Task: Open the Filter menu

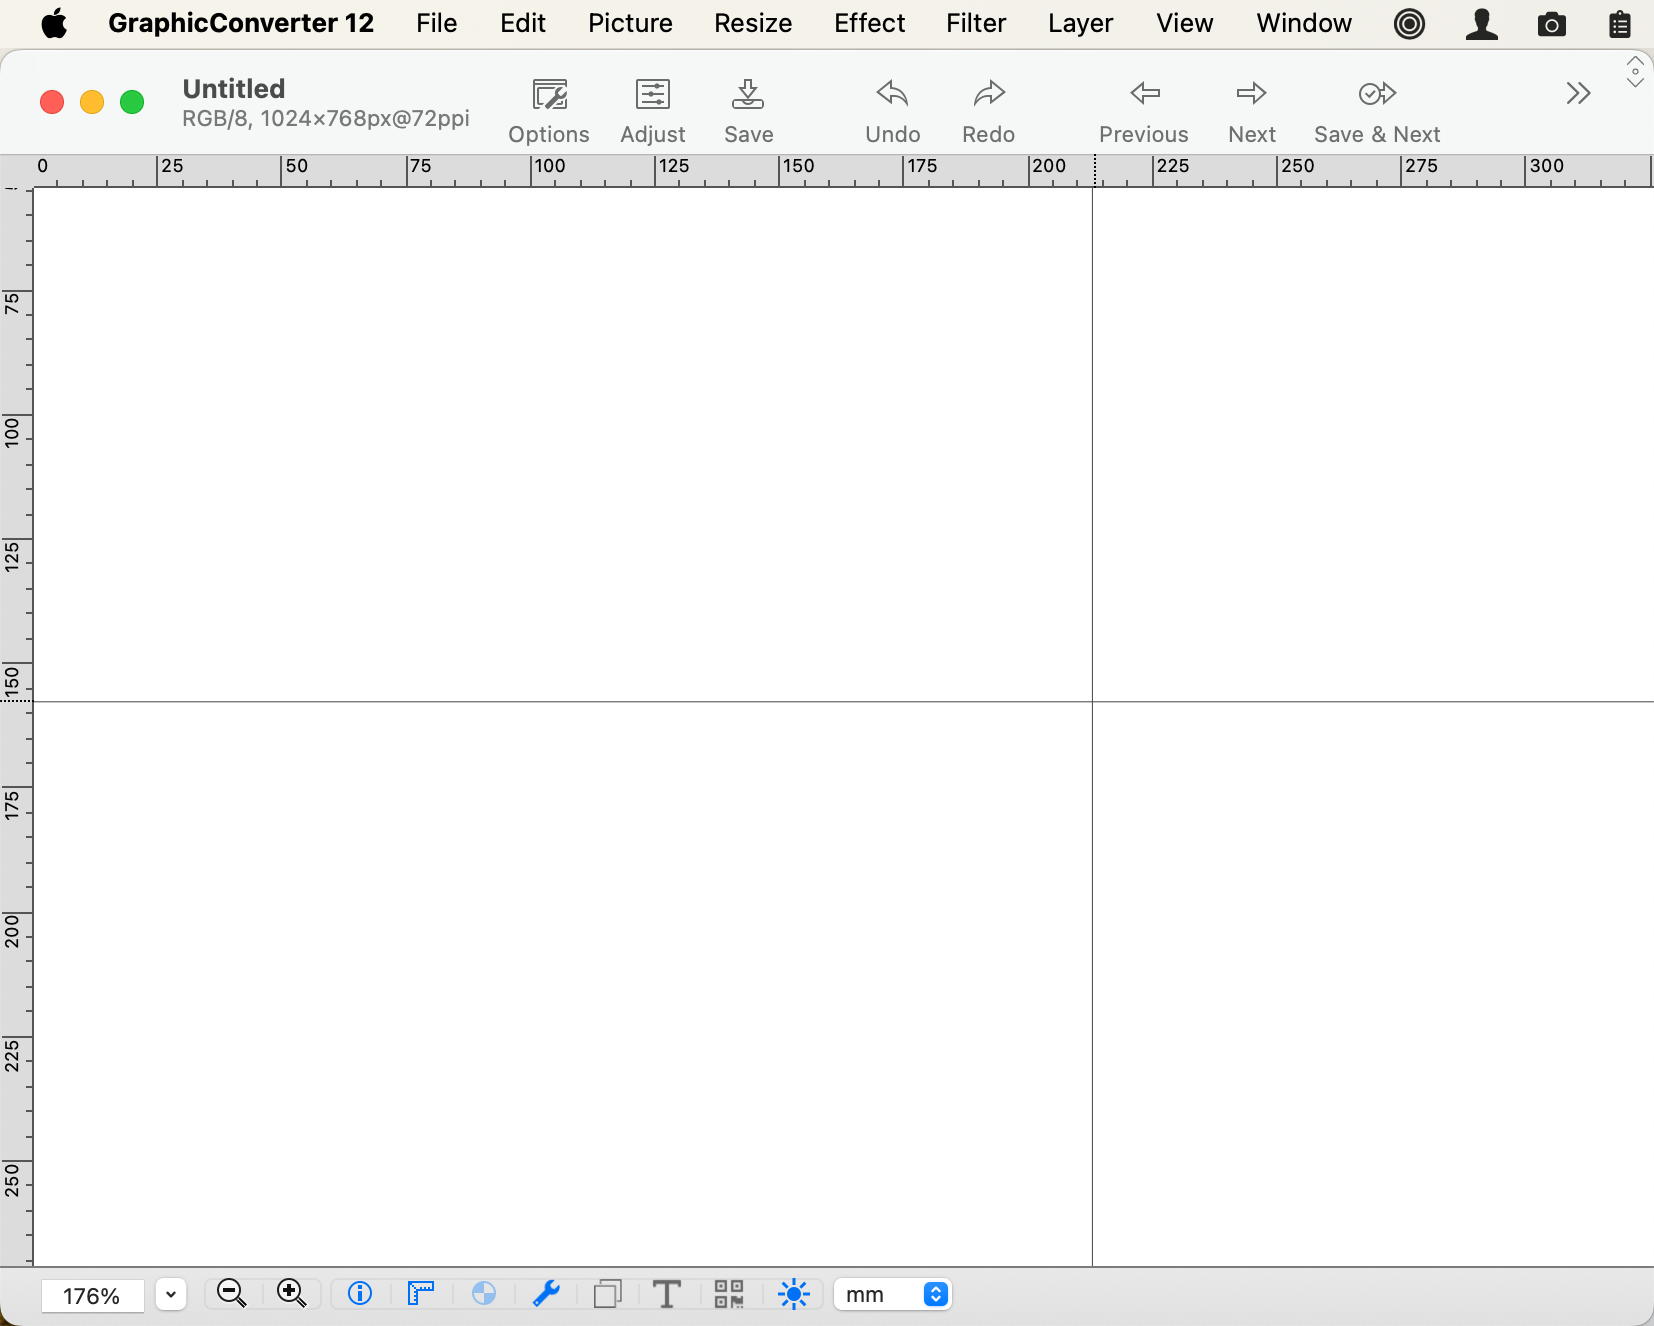Action: 976,23
